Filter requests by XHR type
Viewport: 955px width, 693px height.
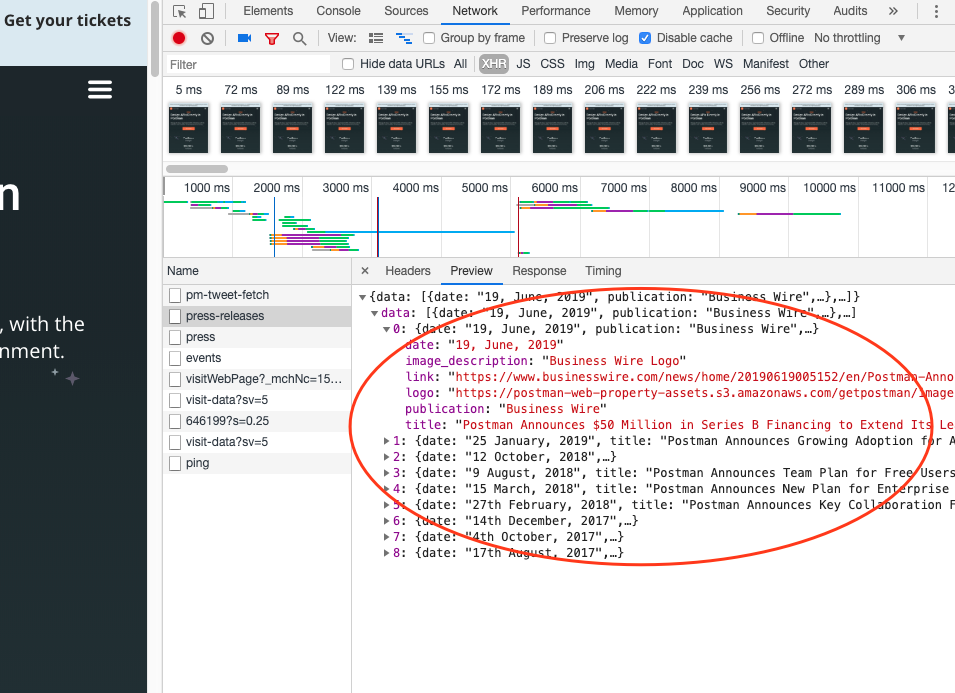[x=493, y=64]
